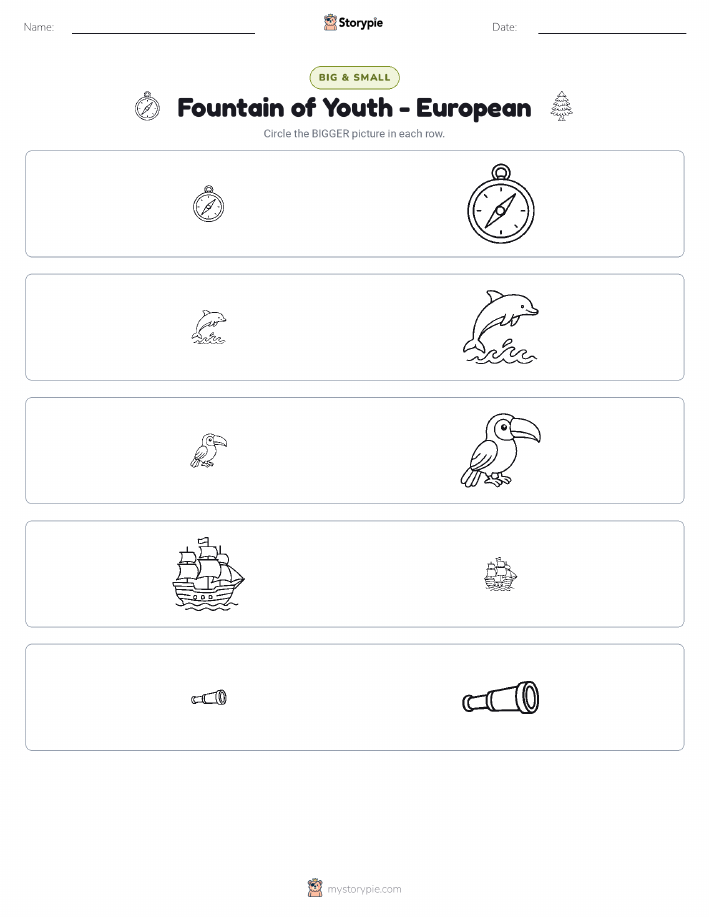Choose the big sailing ship picture
The image size is (709, 917).
pyautogui.click(x=209, y=574)
